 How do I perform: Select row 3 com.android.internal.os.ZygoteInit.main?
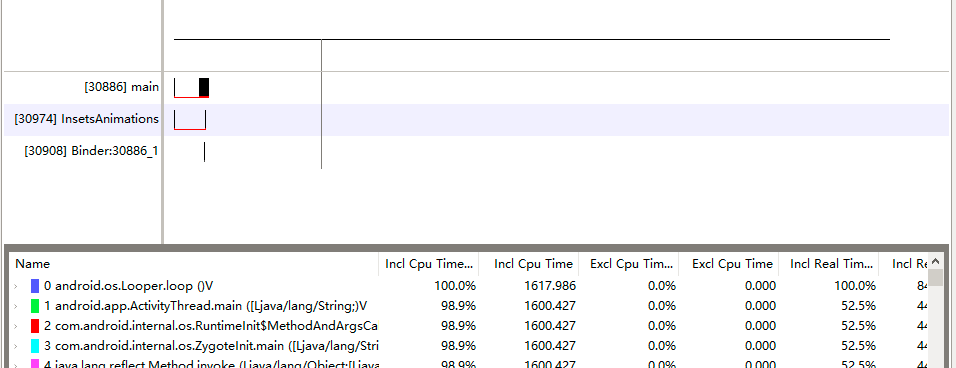[x=469, y=346]
